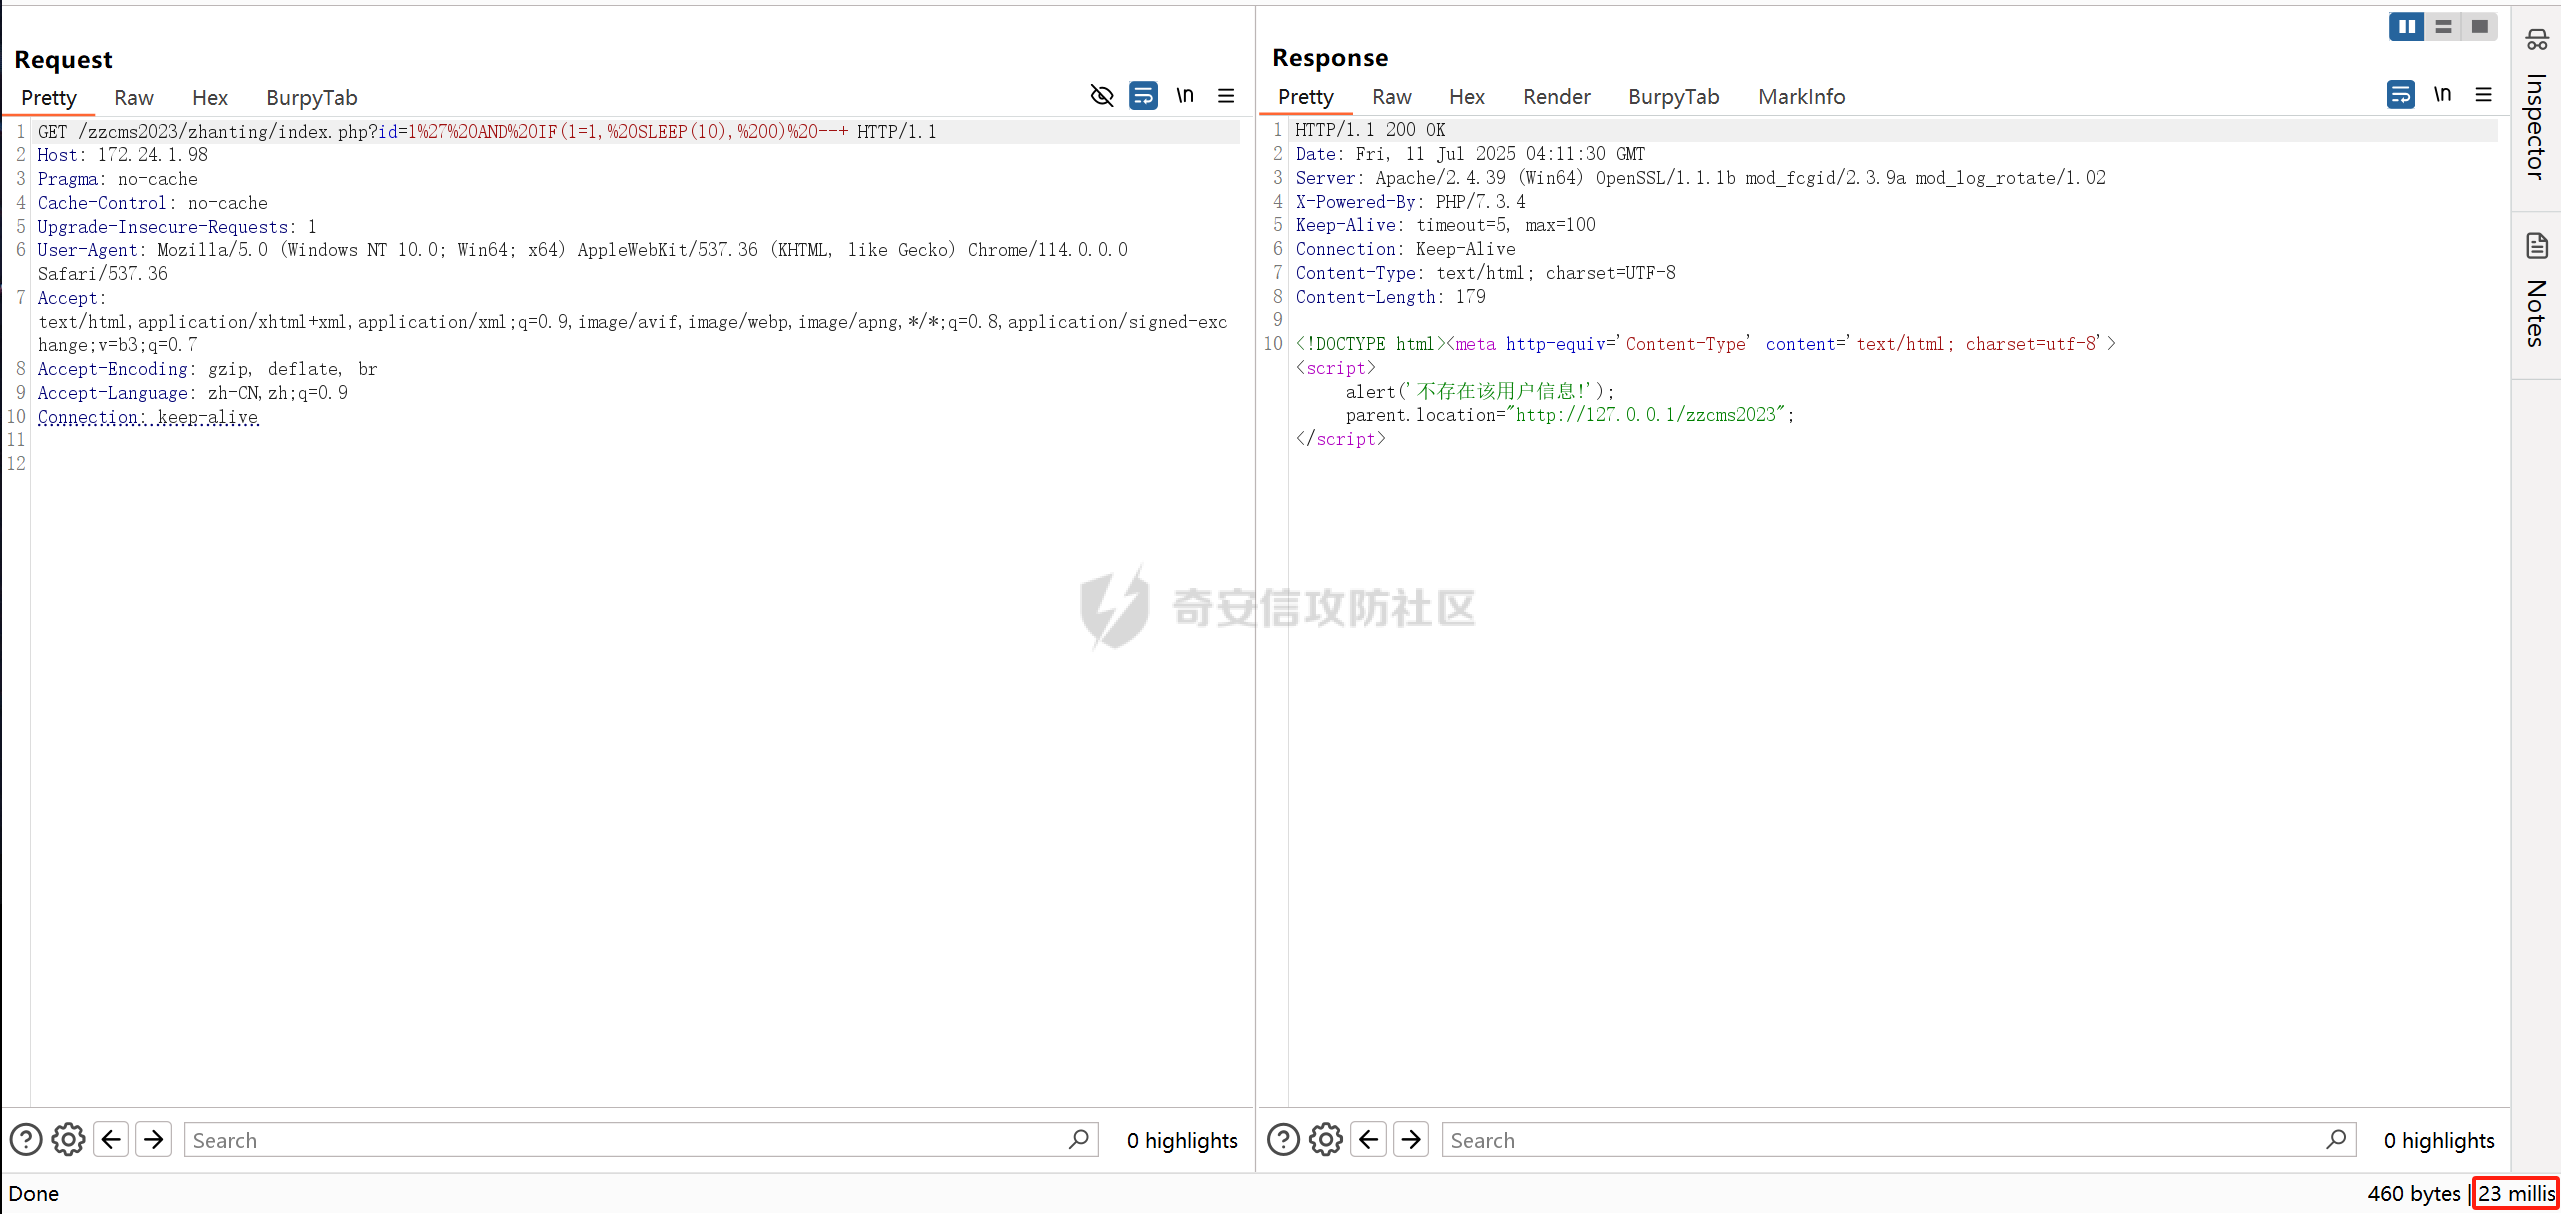
Task: Click Accept-Encoding header line
Action: tap(208, 370)
